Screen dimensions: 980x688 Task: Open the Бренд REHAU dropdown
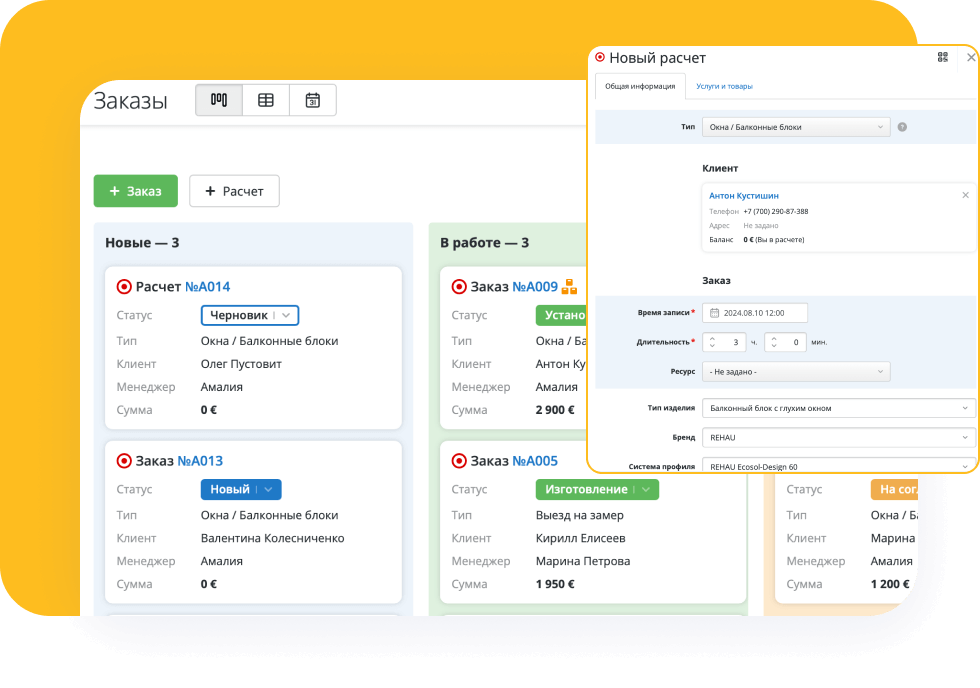pyautogui.click(x=837, y=437)
